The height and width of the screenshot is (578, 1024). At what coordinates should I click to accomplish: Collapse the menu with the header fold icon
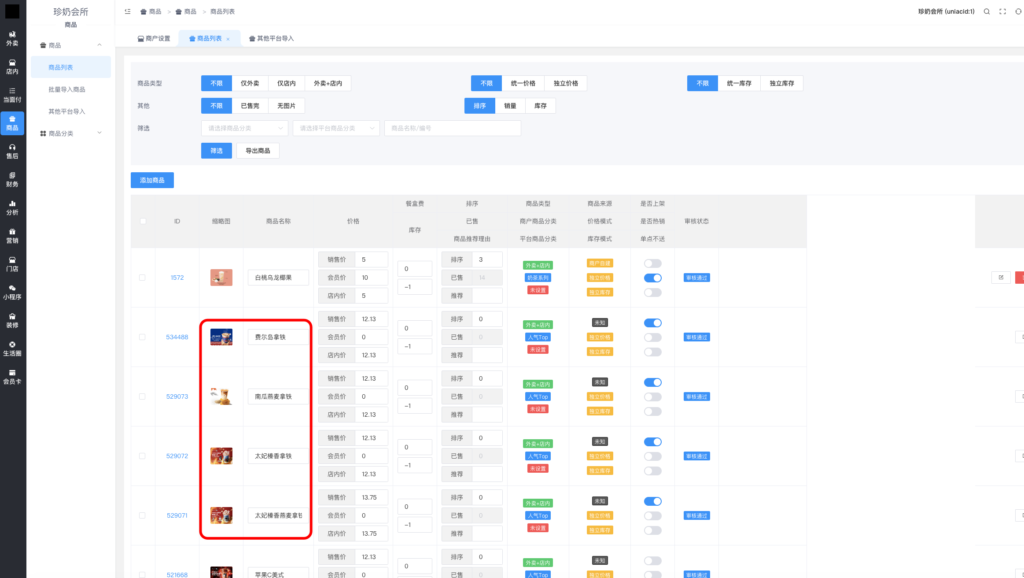point(128,11)
